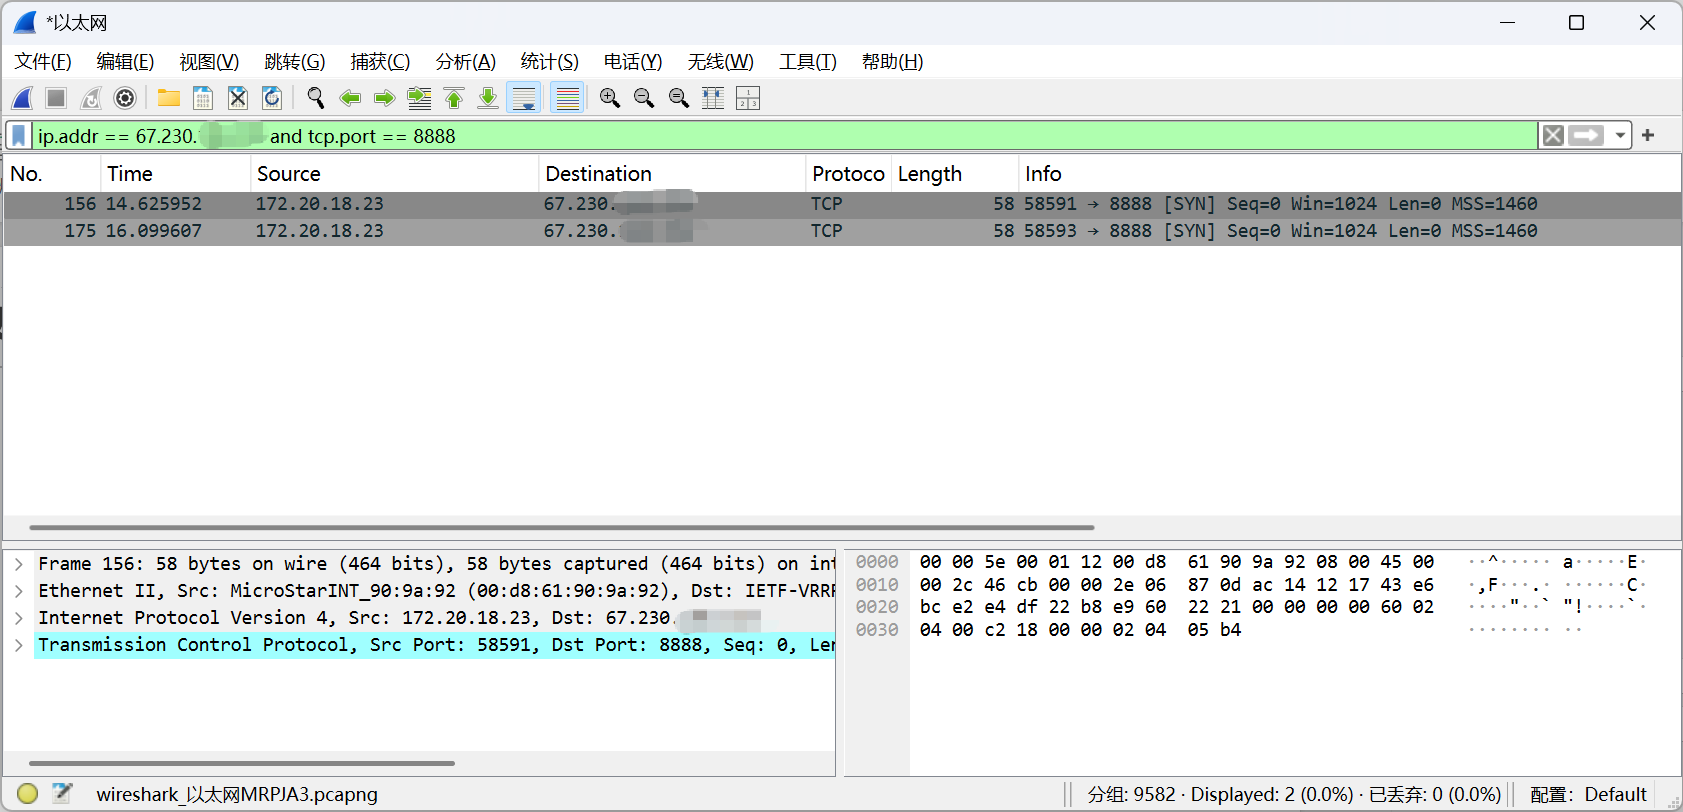Expand the Transmission Control Protocol tree
The image size is (1683, 812).
19,645
